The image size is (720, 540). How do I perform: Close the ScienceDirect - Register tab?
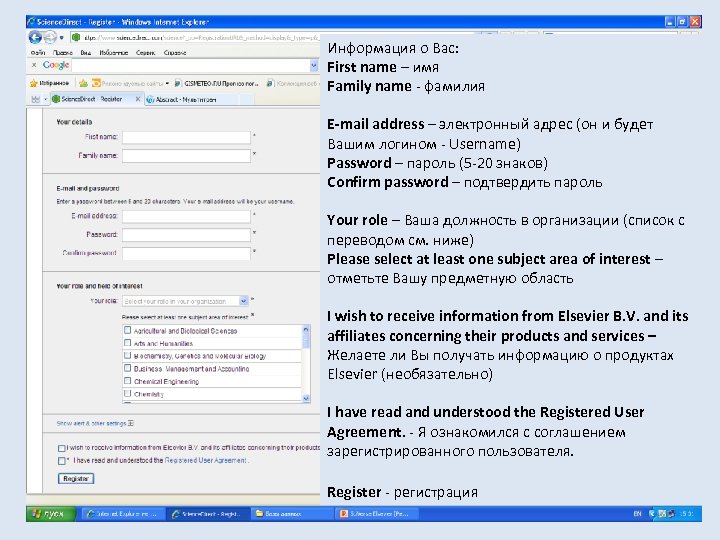(137, 99)
